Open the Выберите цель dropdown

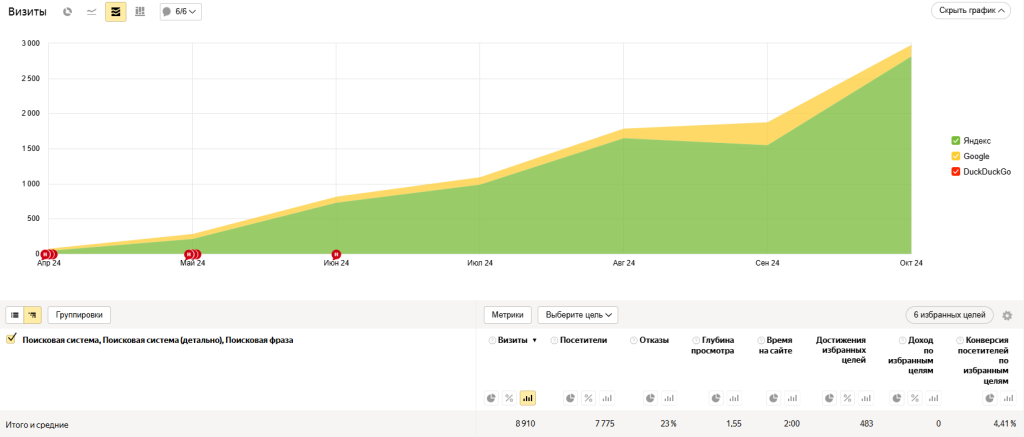[578, 315]
